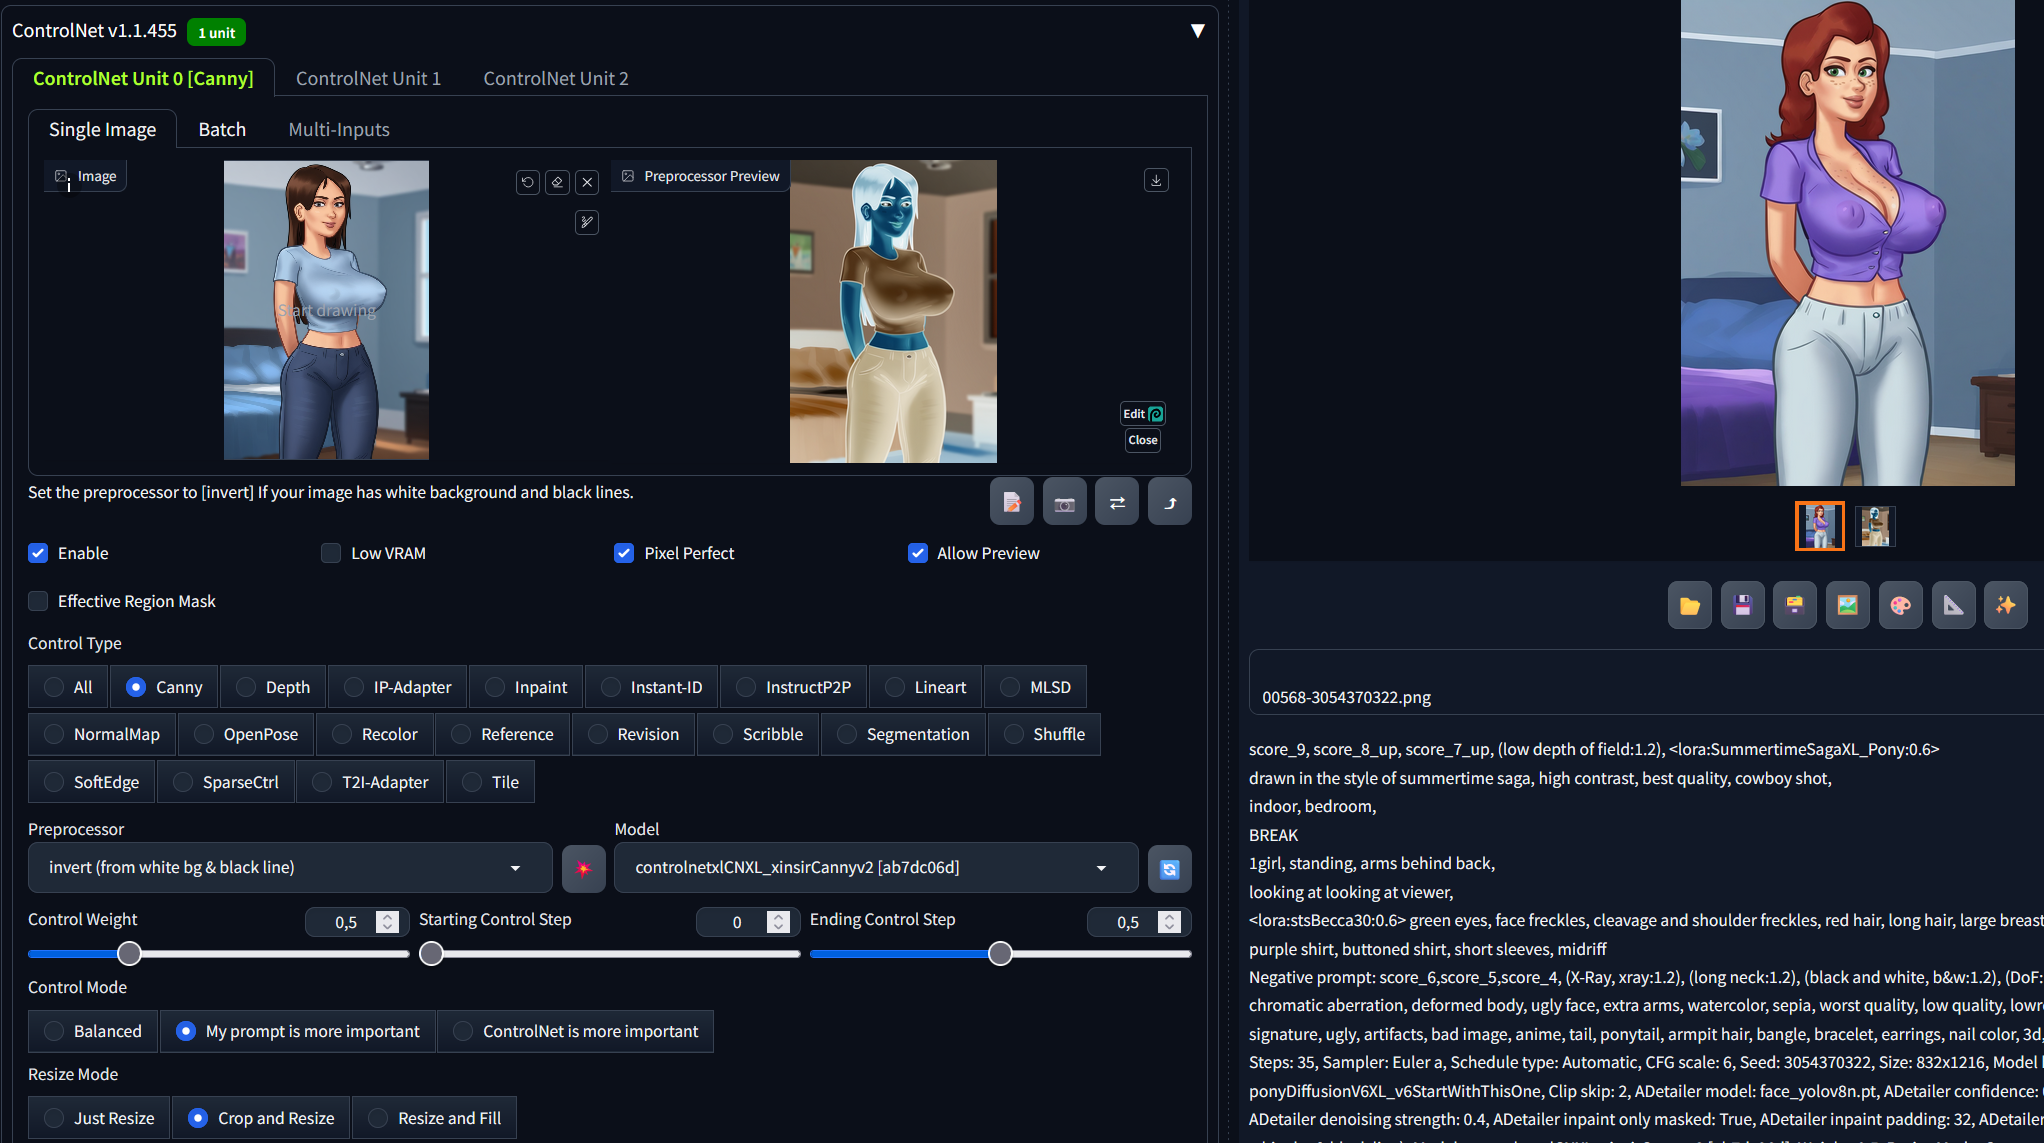Click the Ending Control Step stepper arrows
This screenshot has height=1143, width=2044.
(x=1170, y=922)
